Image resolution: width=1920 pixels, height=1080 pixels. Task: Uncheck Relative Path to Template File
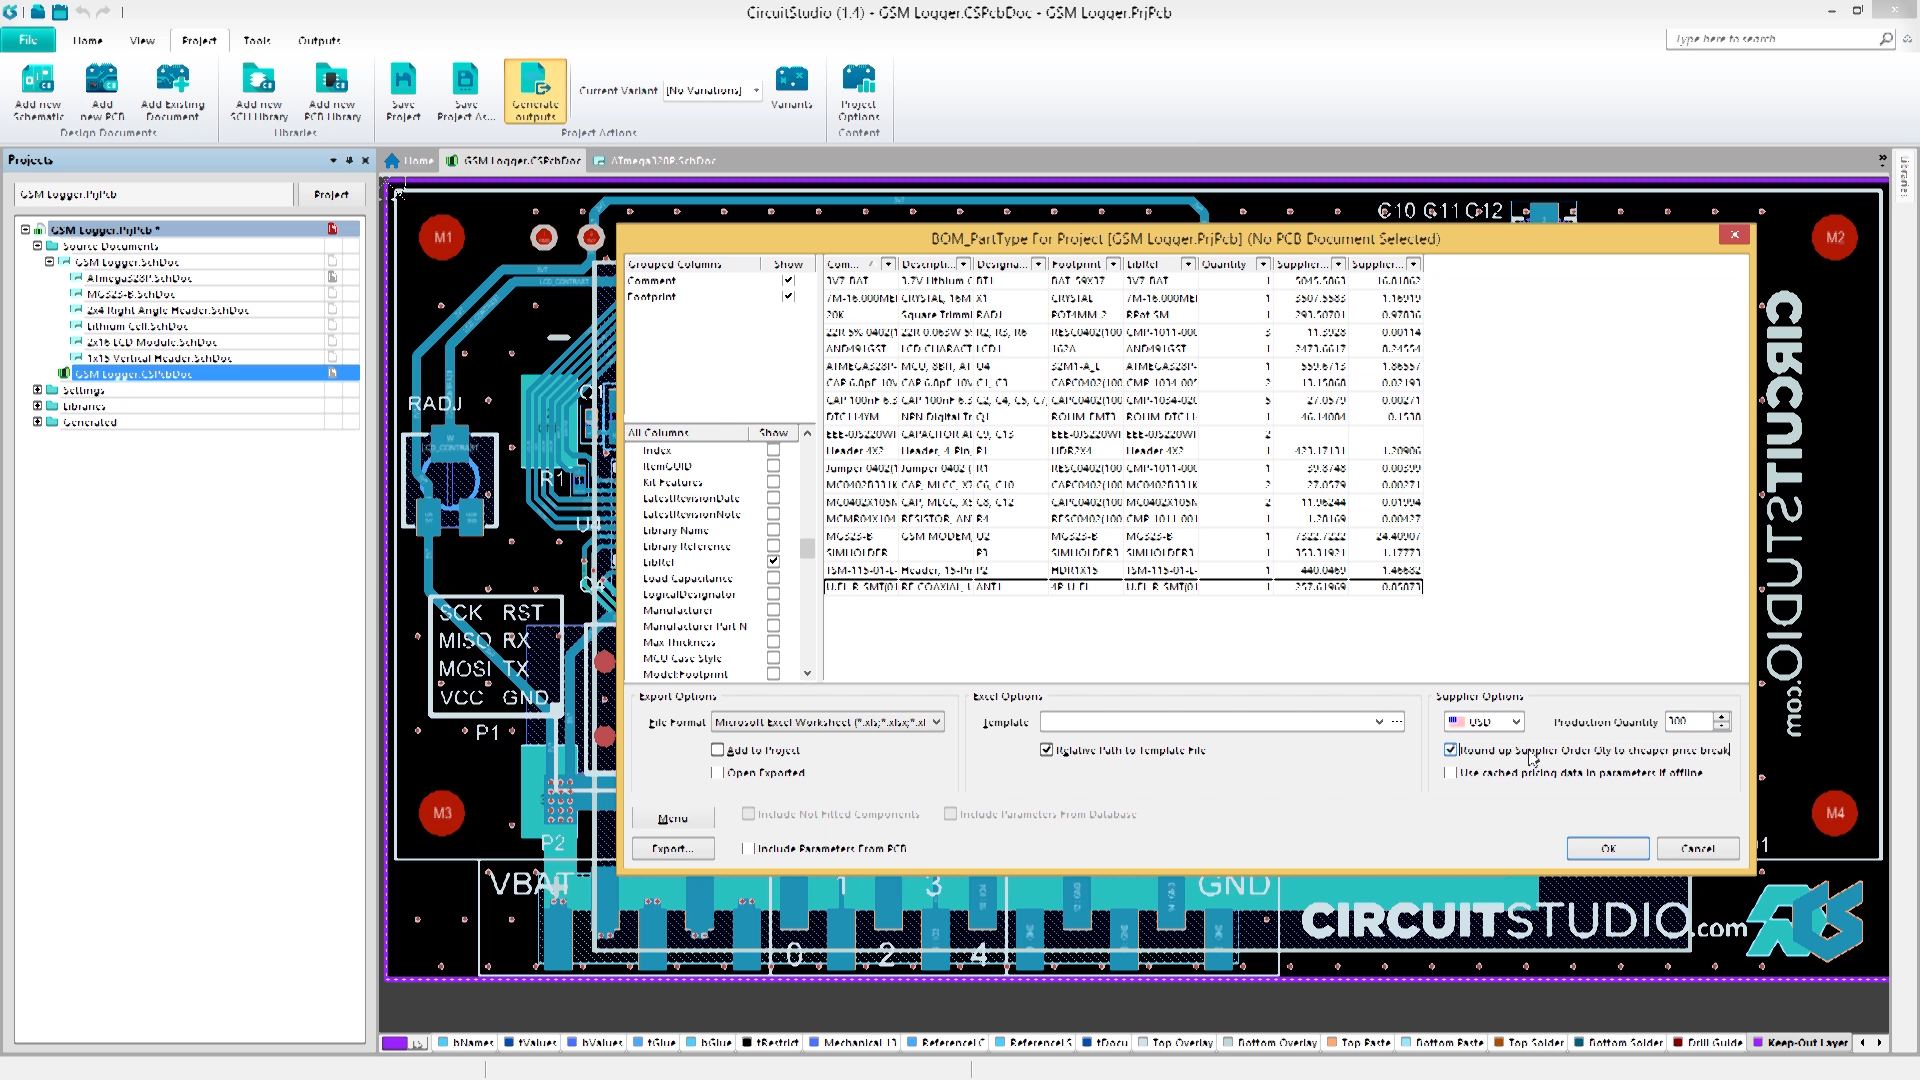pyautogui.click(x=1047, y=750)
